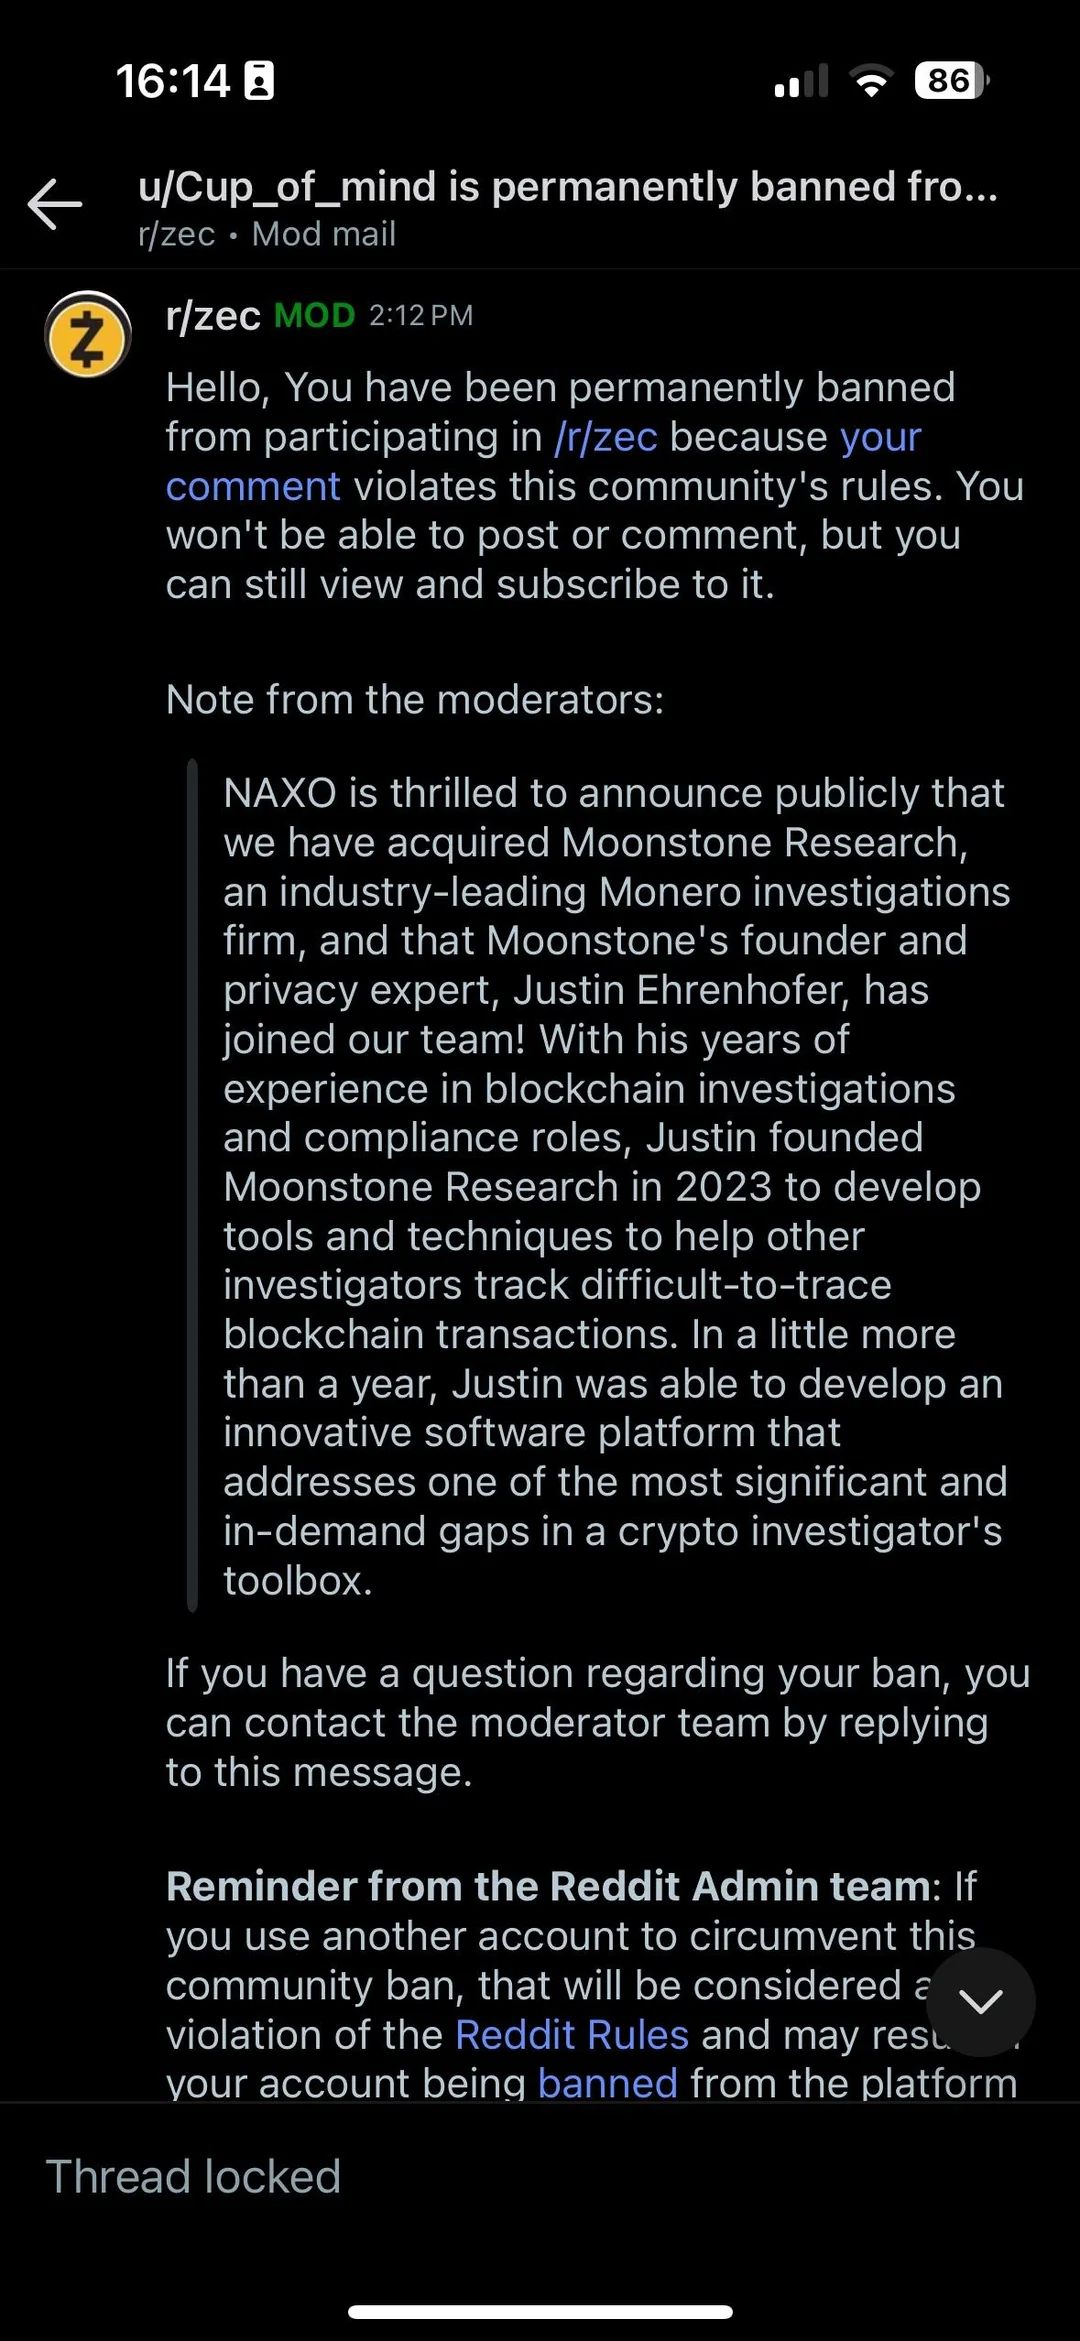This screenshot has width=1080, height=2341.
Task: Tap the 2:12 PM message timestamp
Action: tap(420, 316)
